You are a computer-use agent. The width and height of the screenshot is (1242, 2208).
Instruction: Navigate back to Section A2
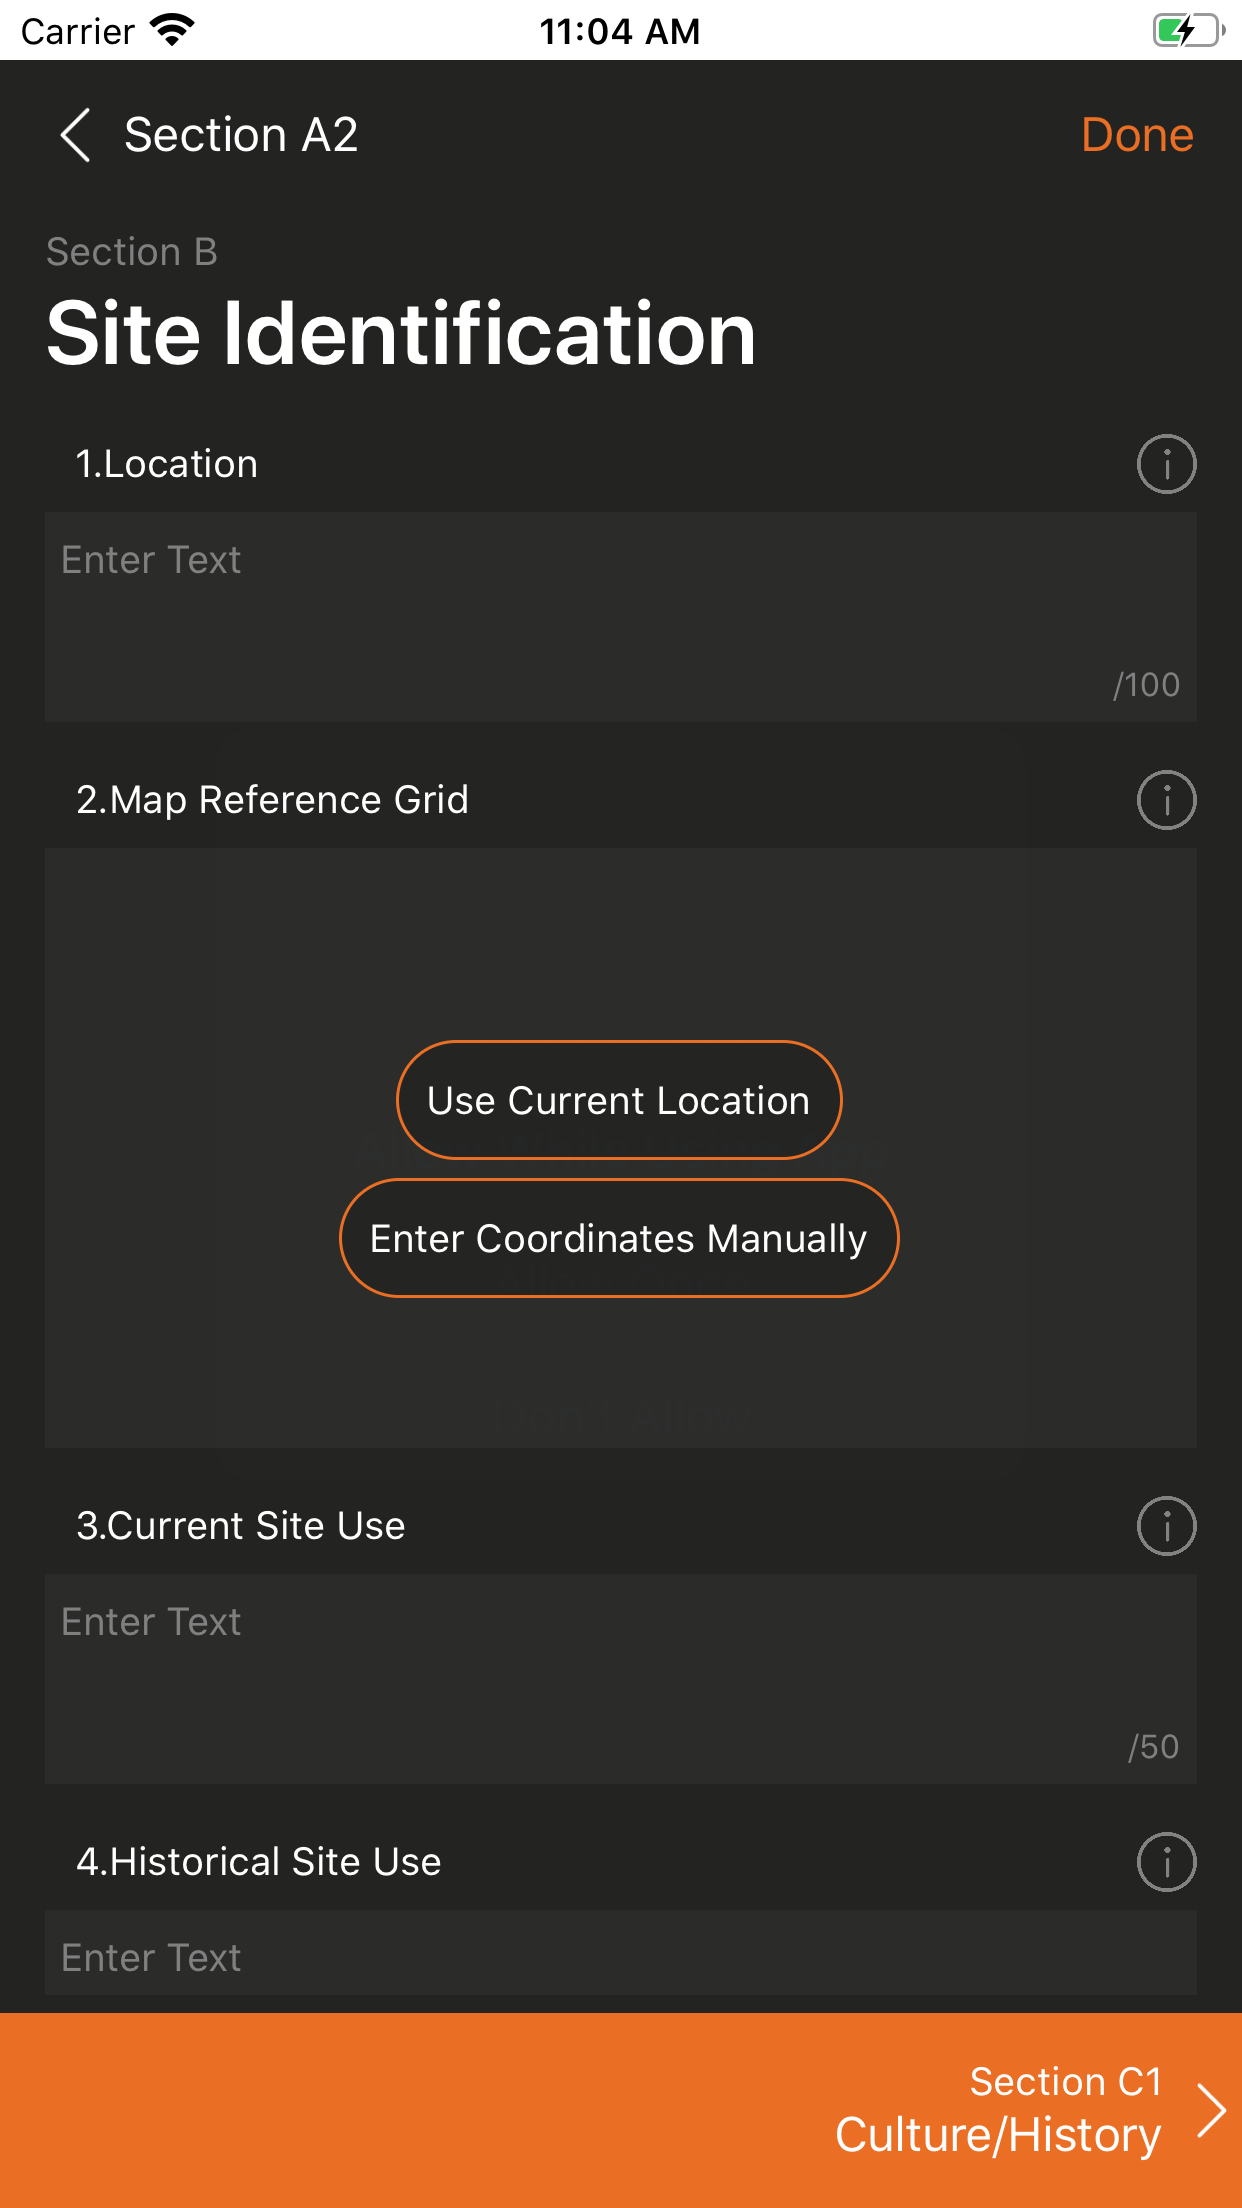click(x=240, y=134)
